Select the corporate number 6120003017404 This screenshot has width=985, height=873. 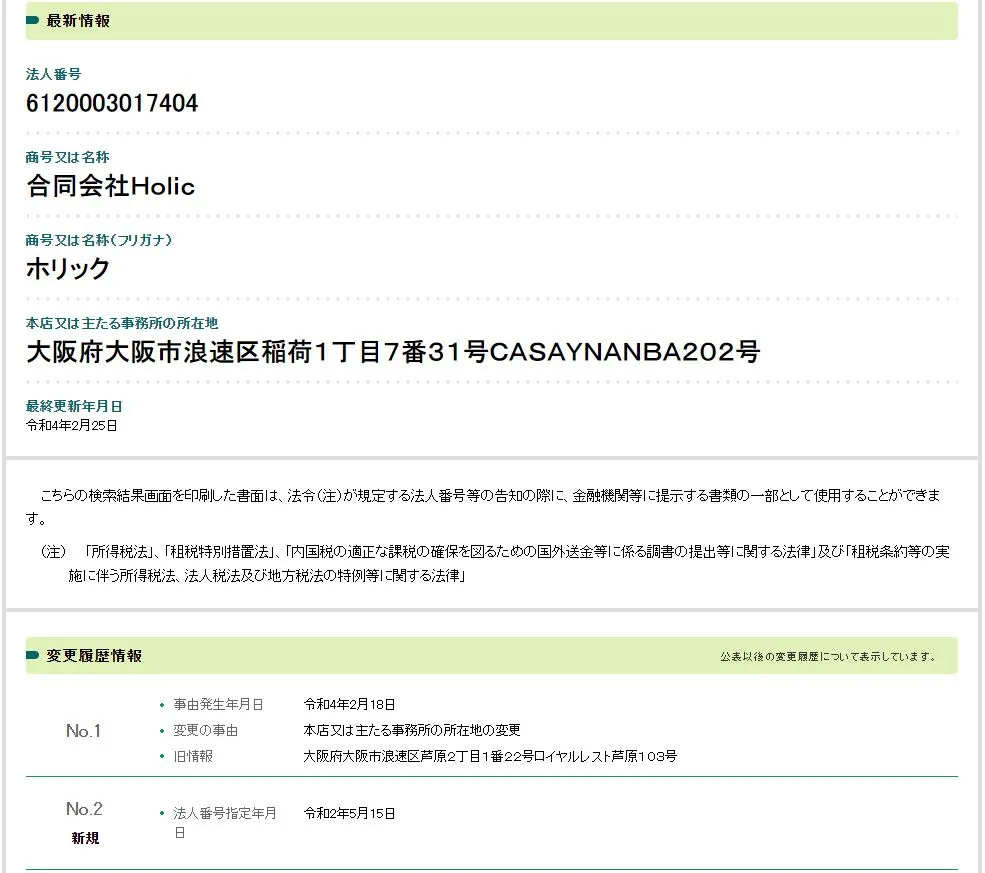pyautogui.click(x=112, y=103)
